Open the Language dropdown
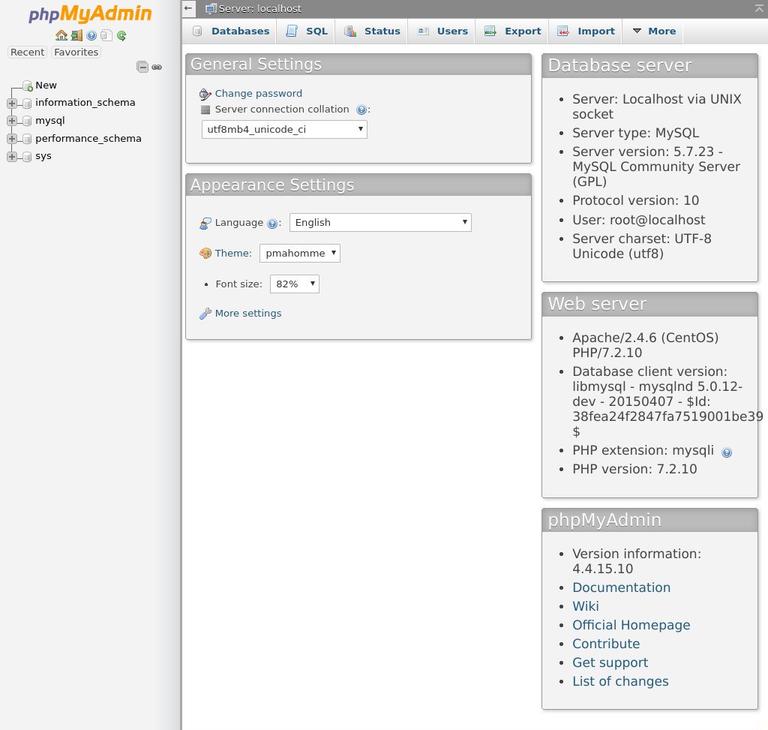 pyautogui.click(x=380, y=222)
